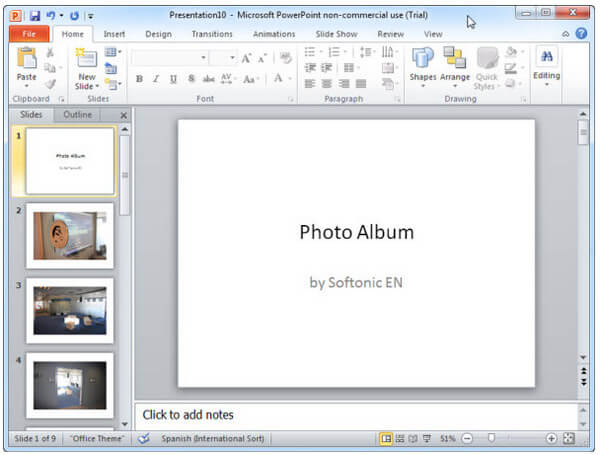
Task: Click the Save icon in quick access toolbar
Action: point(34,15)
